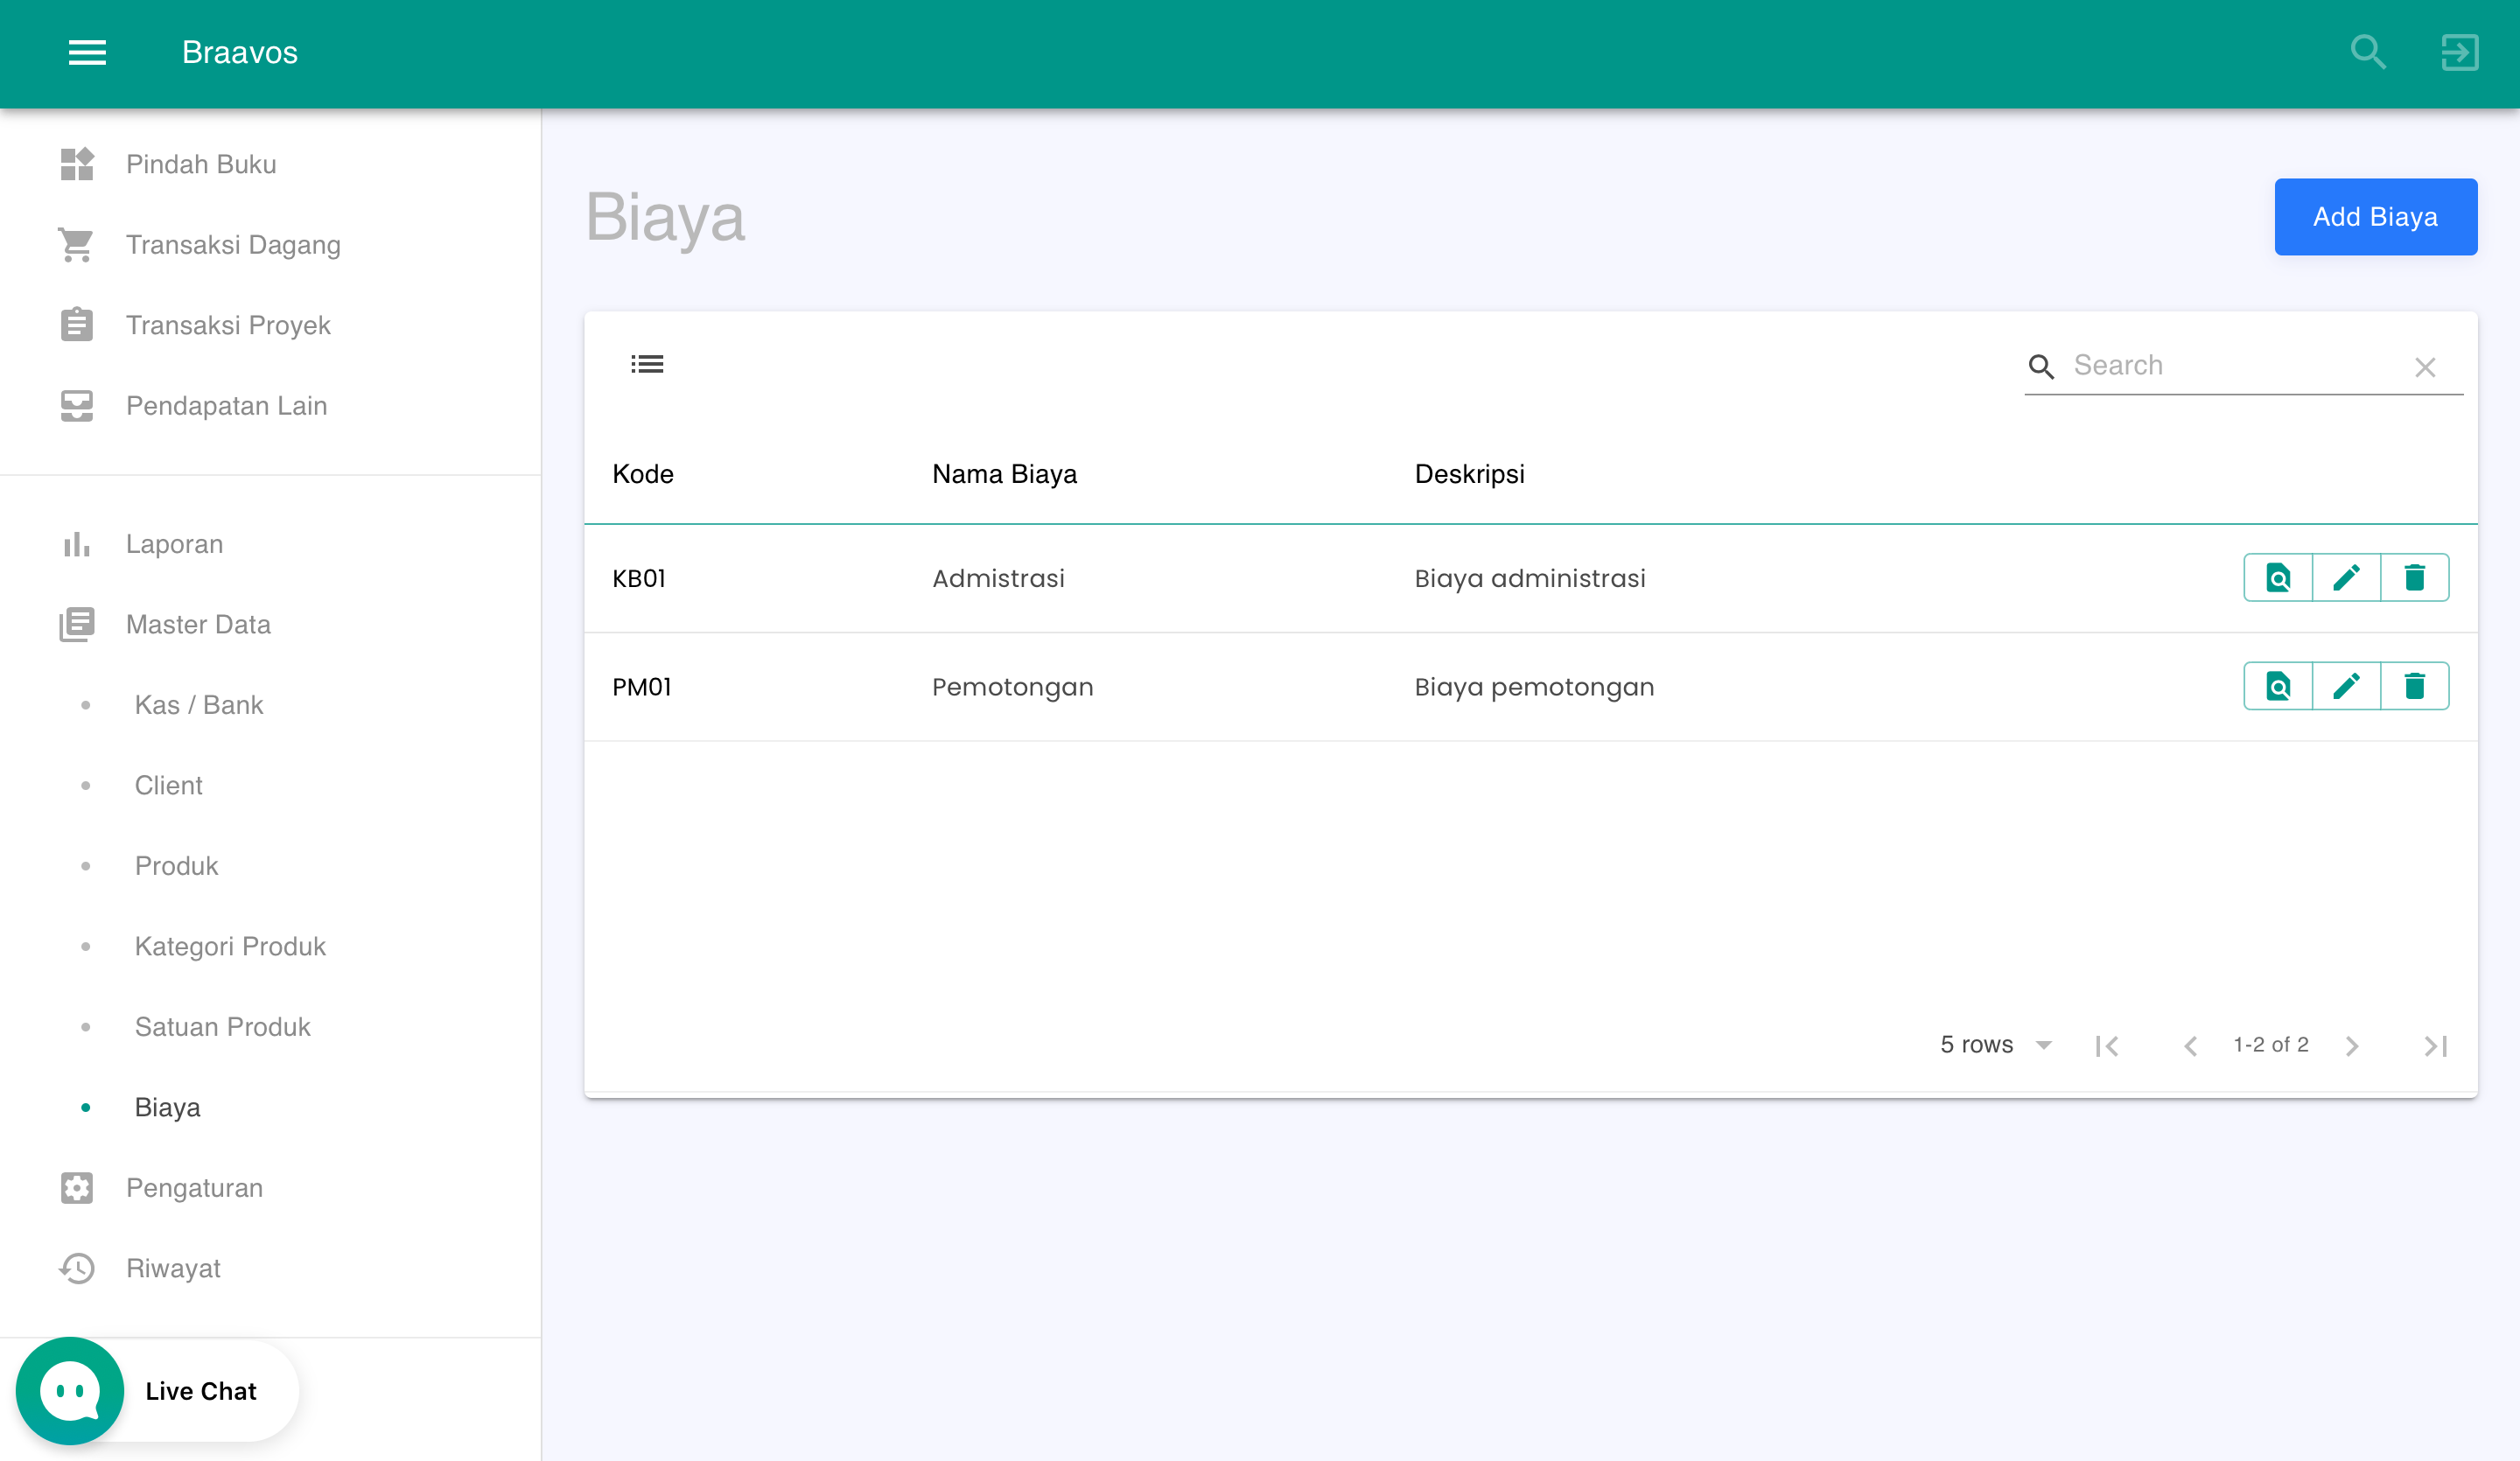Open the Kategori Produk menu item
Viewport: 2520px width, 1461px height.
(x=230, y=945)
